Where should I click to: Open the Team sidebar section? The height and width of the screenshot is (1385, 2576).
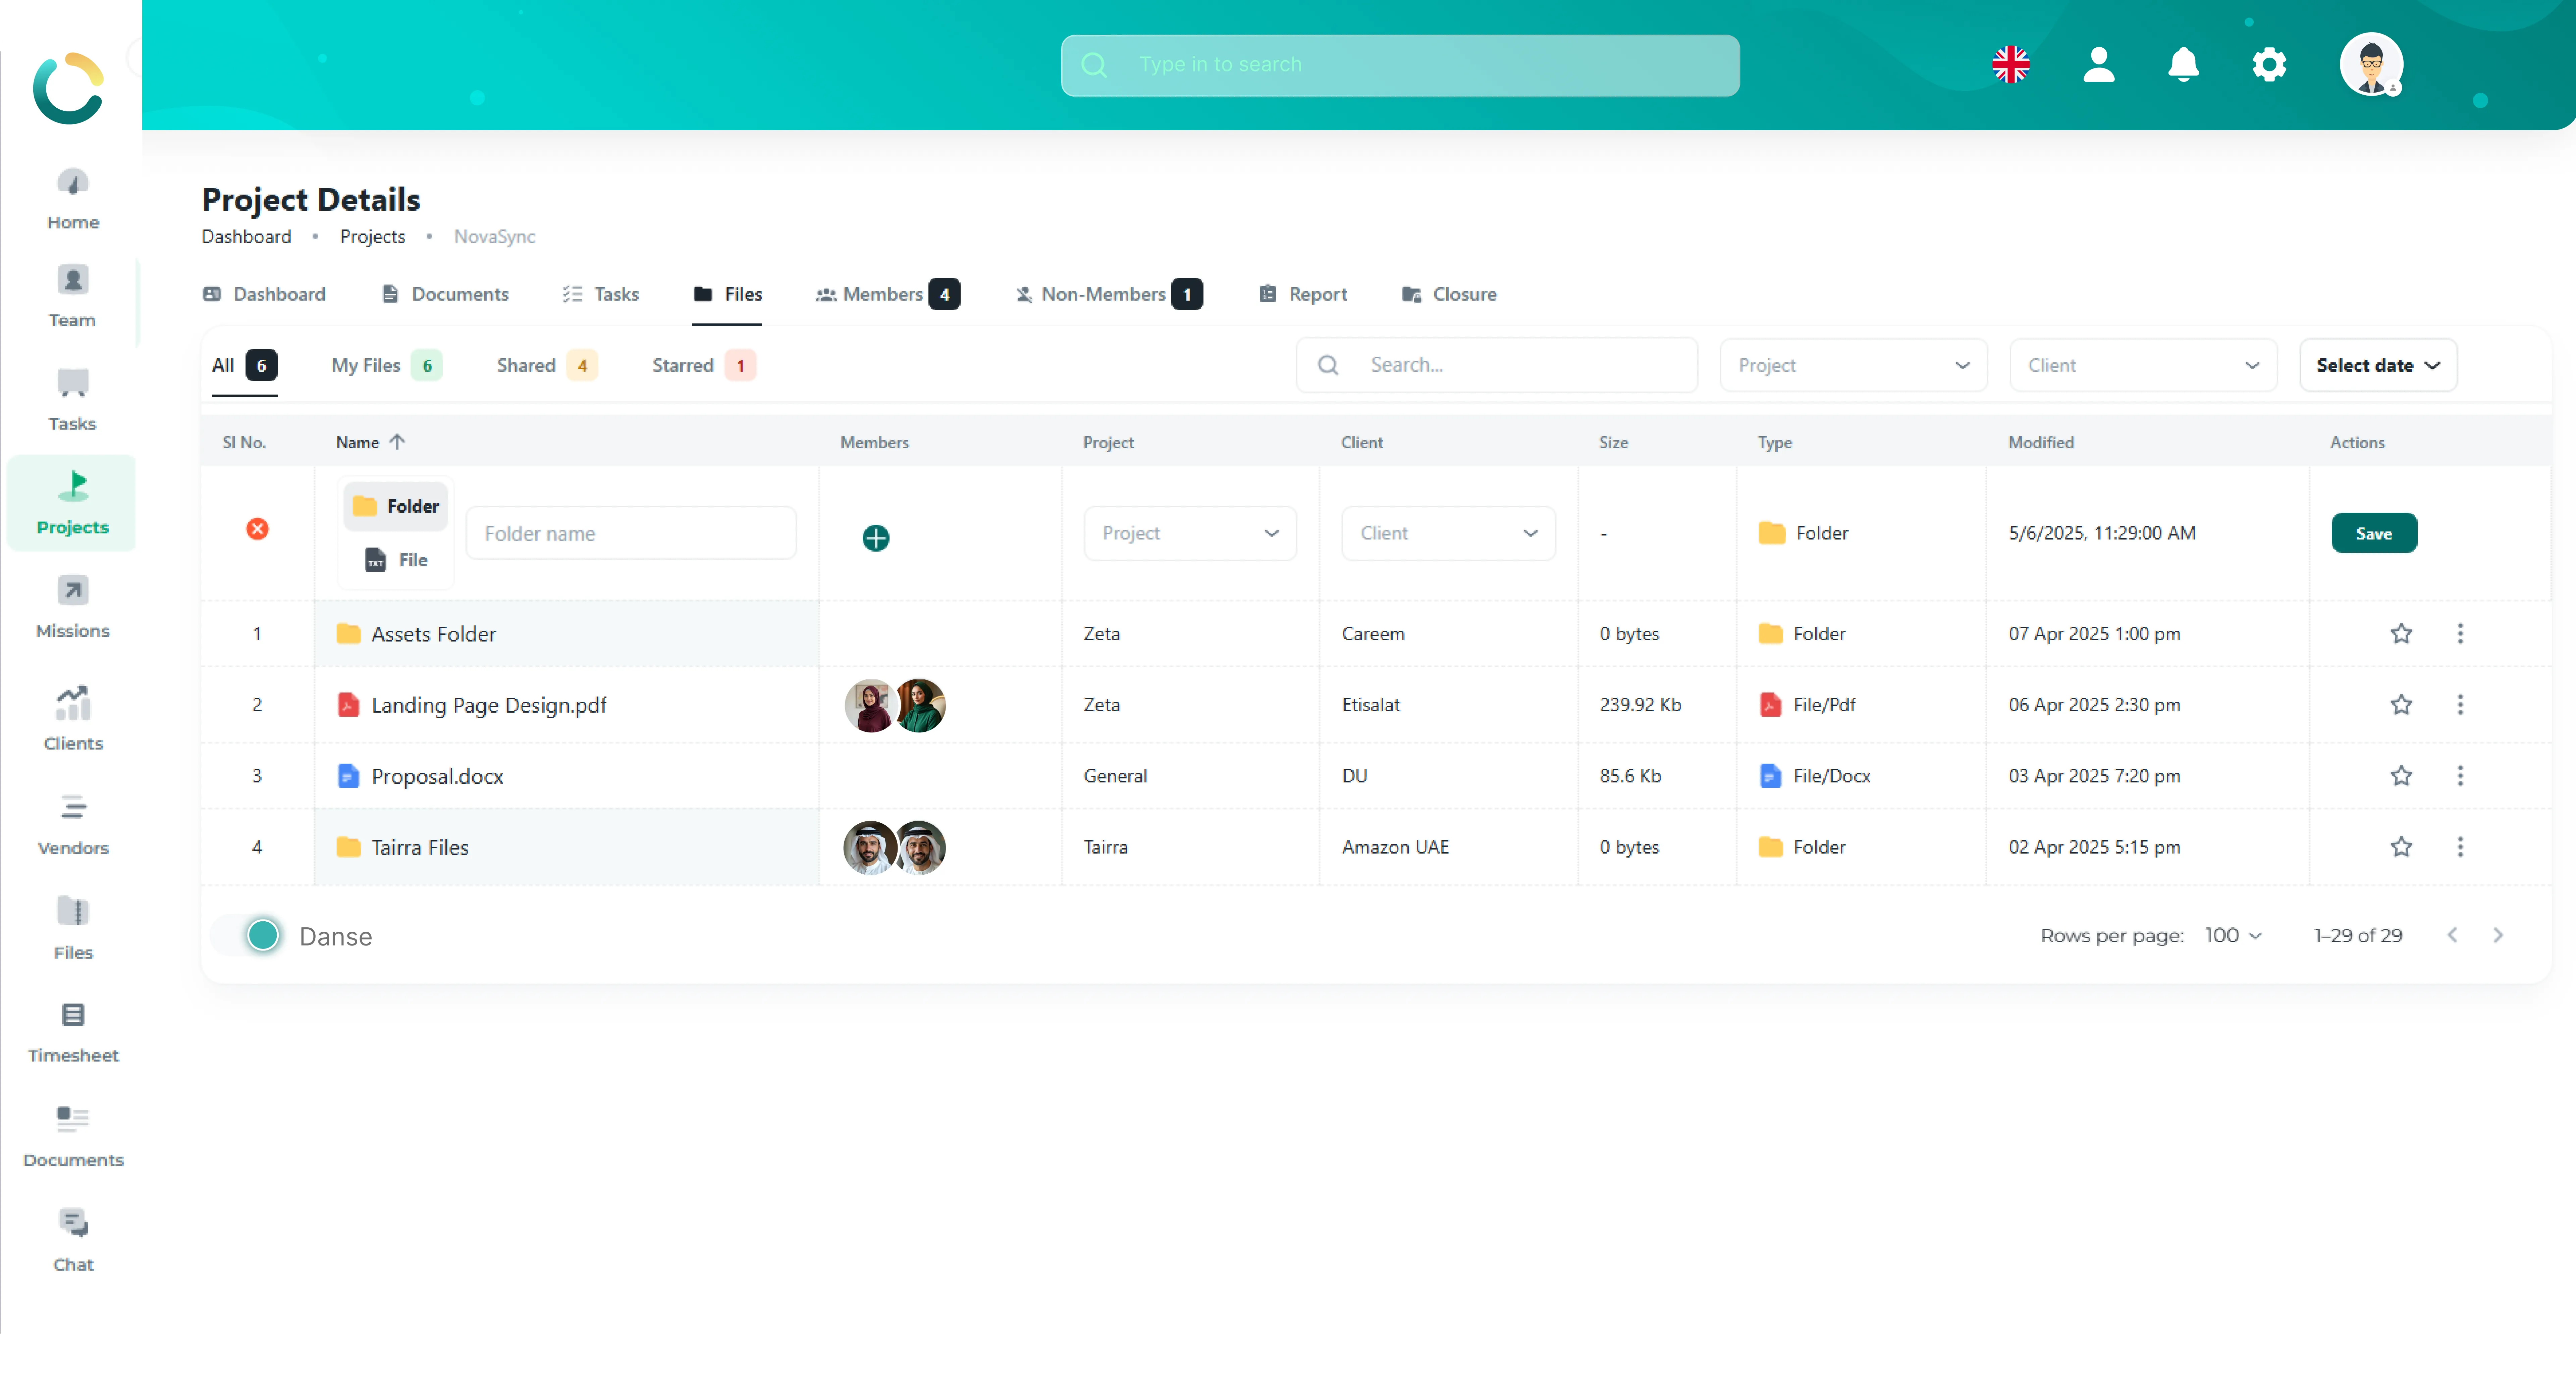73,296
